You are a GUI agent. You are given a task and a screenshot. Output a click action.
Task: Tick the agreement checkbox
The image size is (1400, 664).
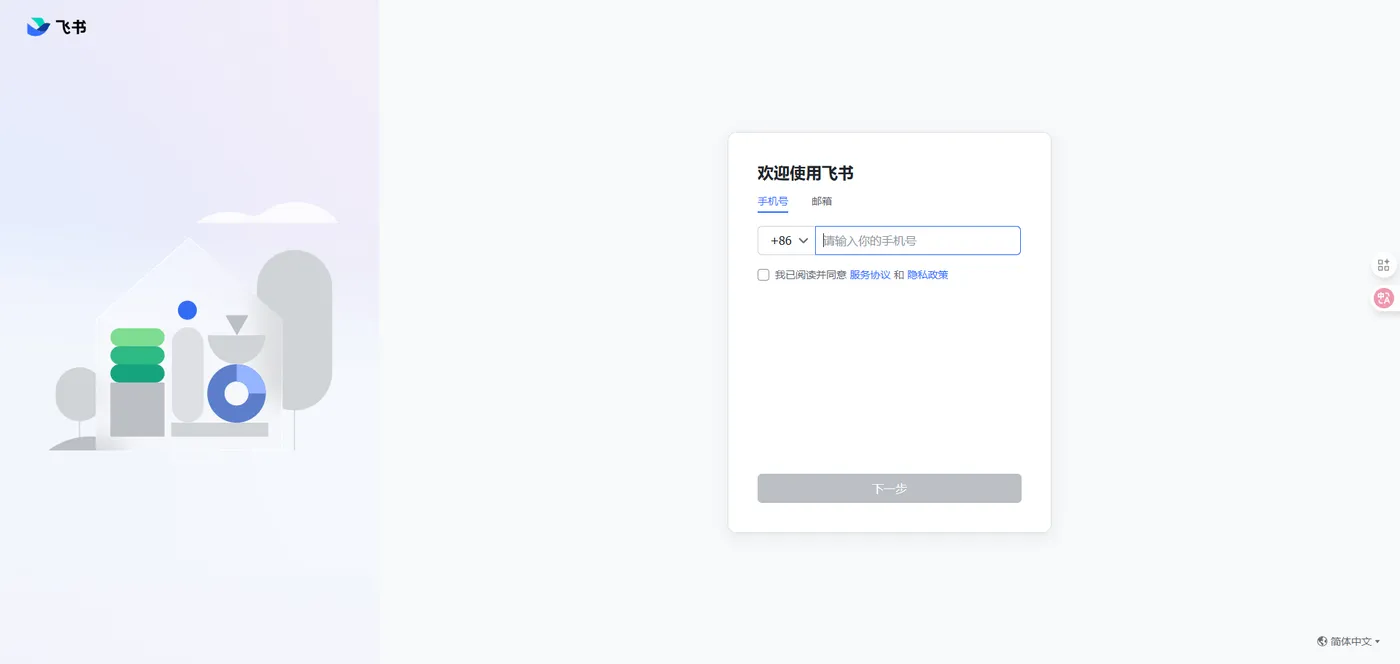[x=763, y=275]
